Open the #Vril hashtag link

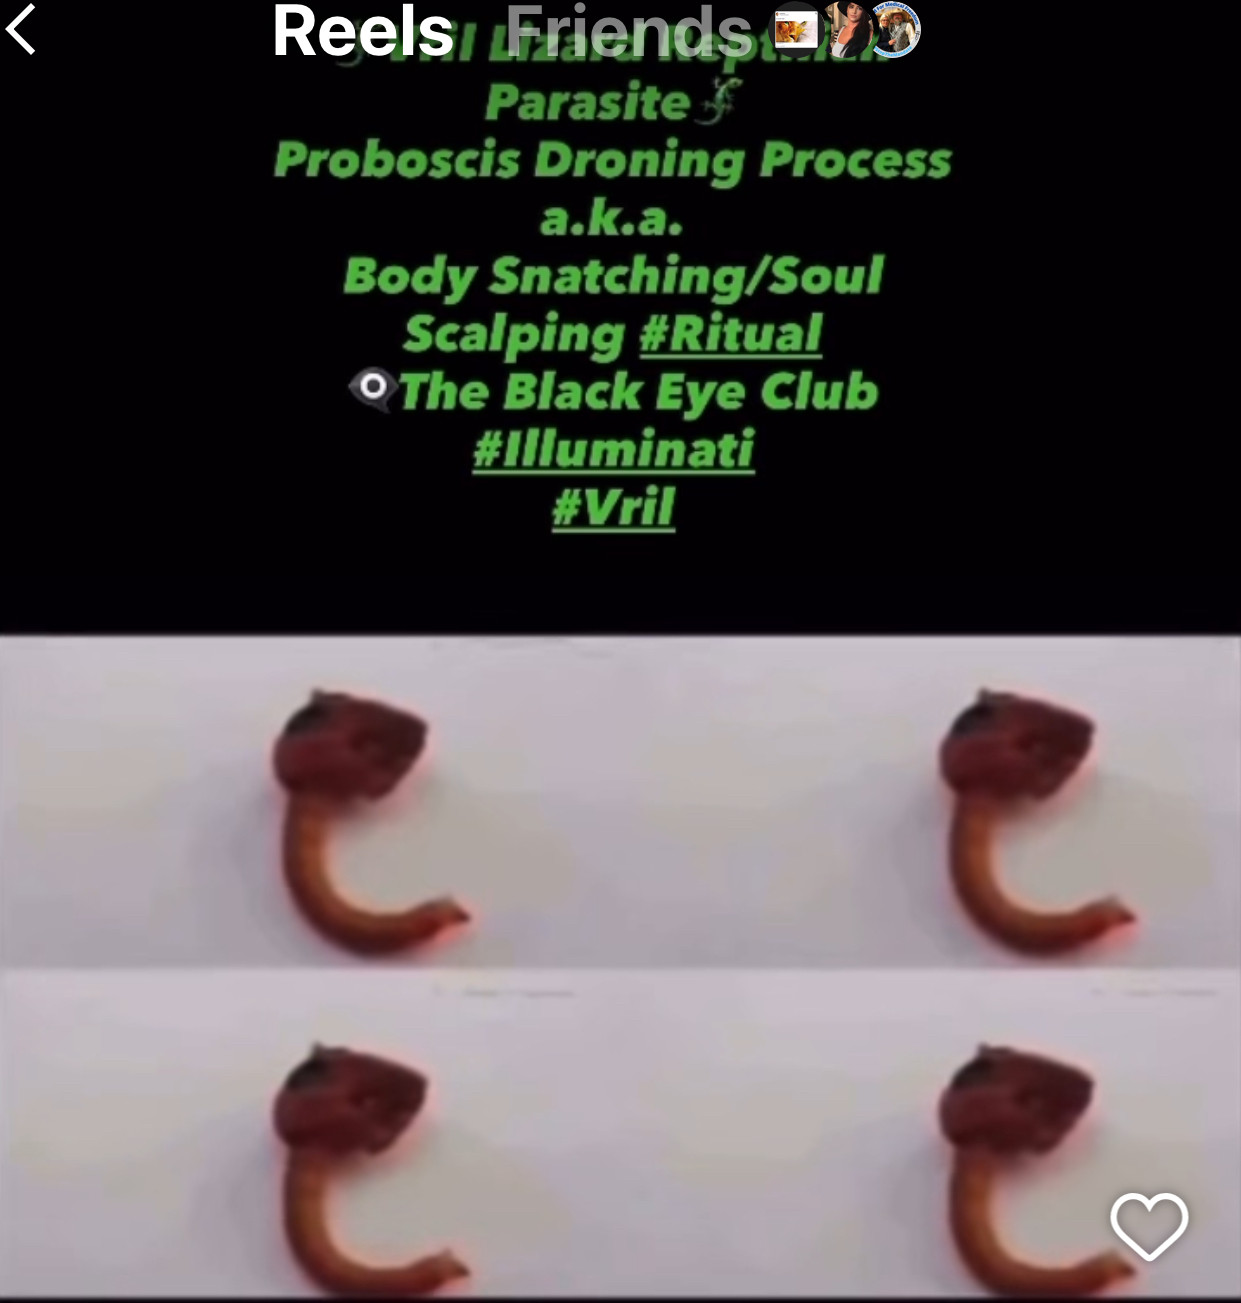[613, 506]
